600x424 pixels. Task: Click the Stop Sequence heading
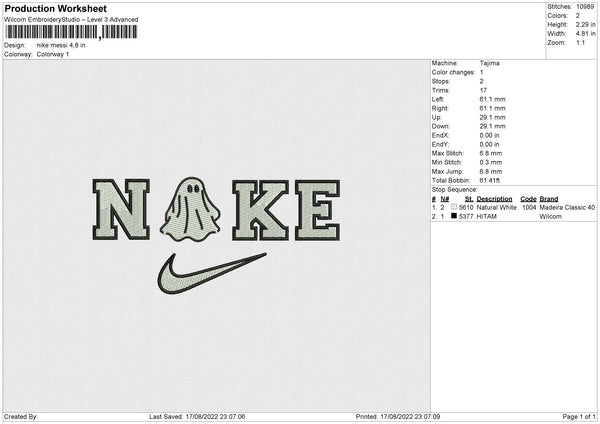click(x=455, y=190)
